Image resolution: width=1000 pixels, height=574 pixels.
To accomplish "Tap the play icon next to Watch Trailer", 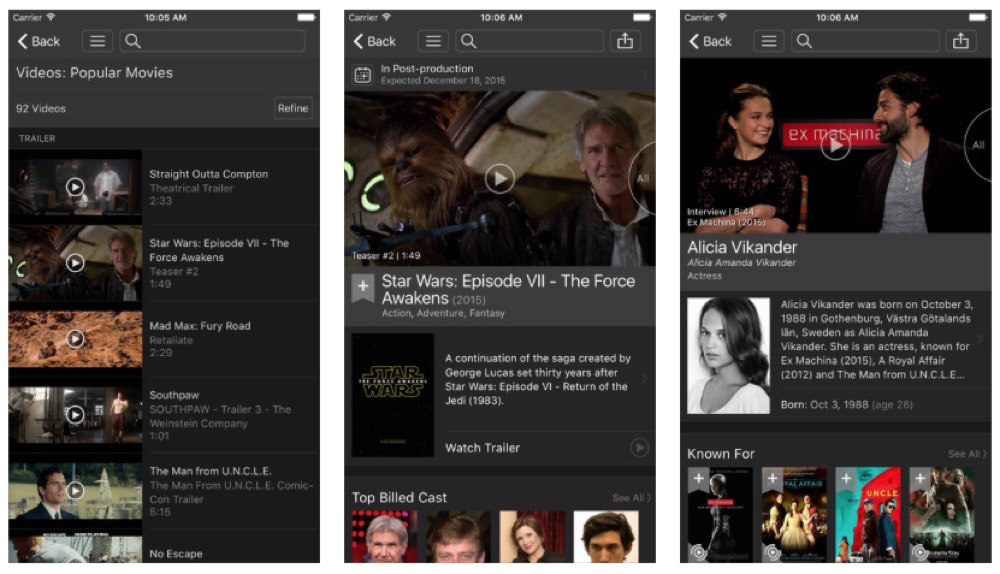I will click(x=639, y=448).
